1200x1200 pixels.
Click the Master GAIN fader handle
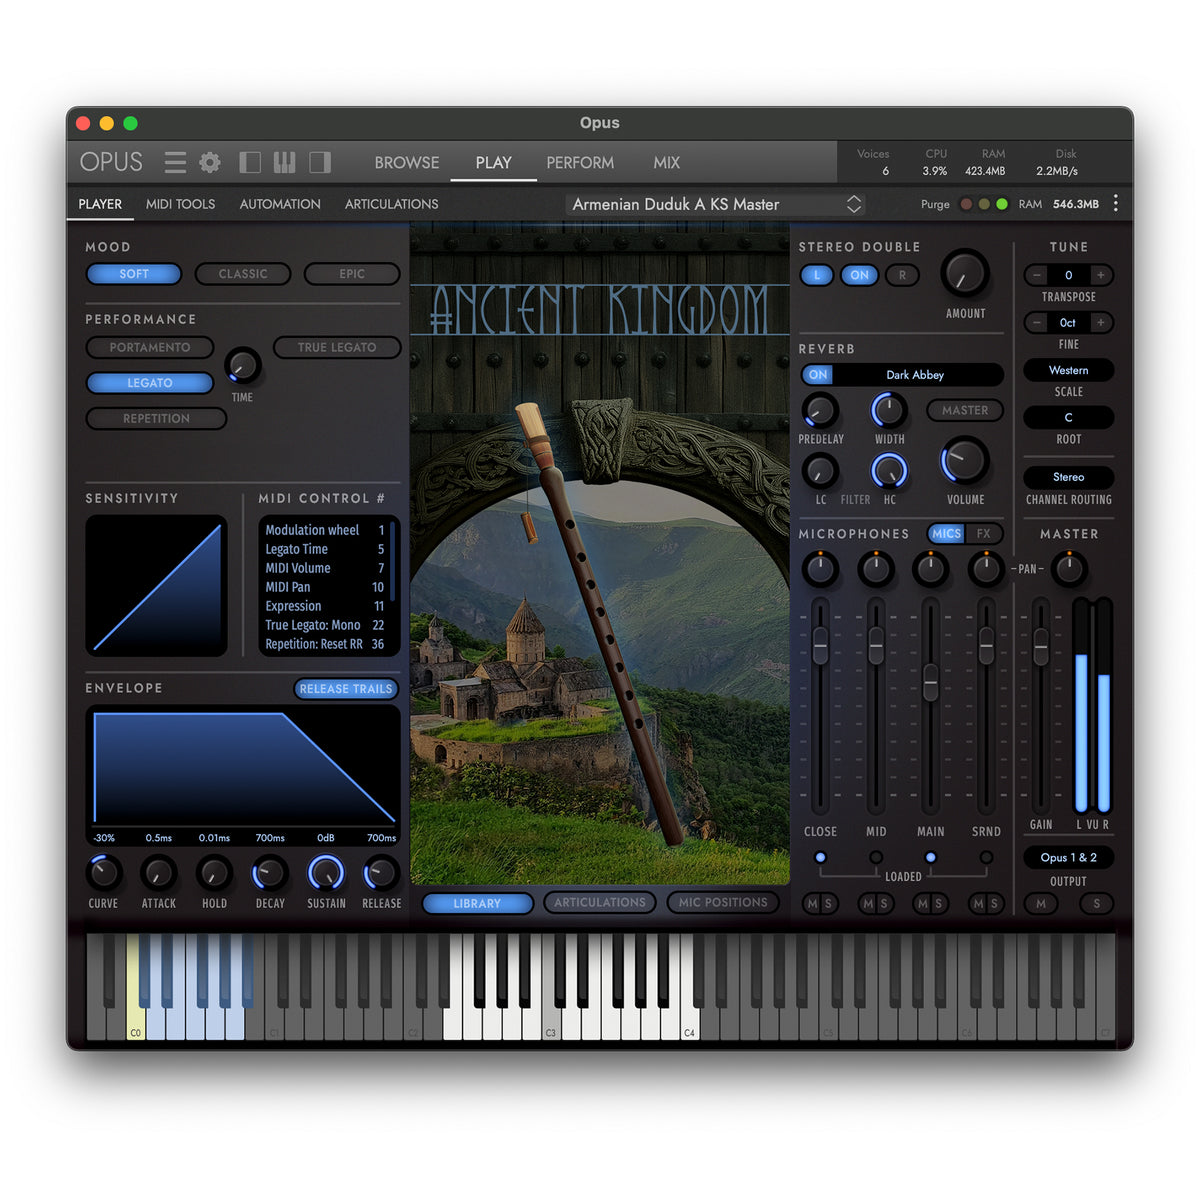(x=1041, y=646)
